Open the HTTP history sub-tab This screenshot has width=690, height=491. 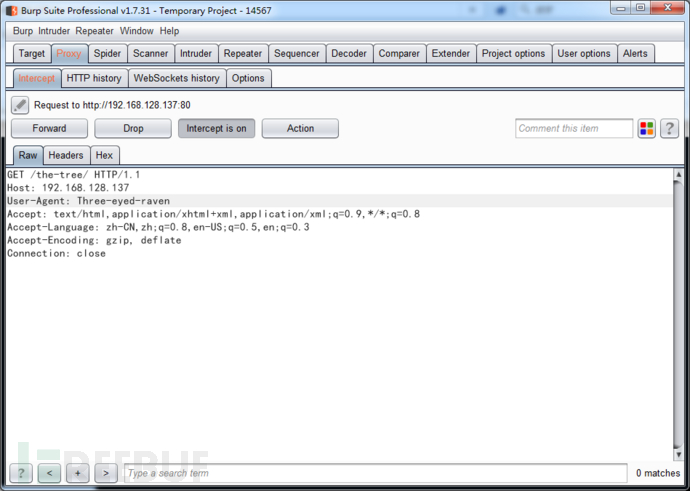94,78
